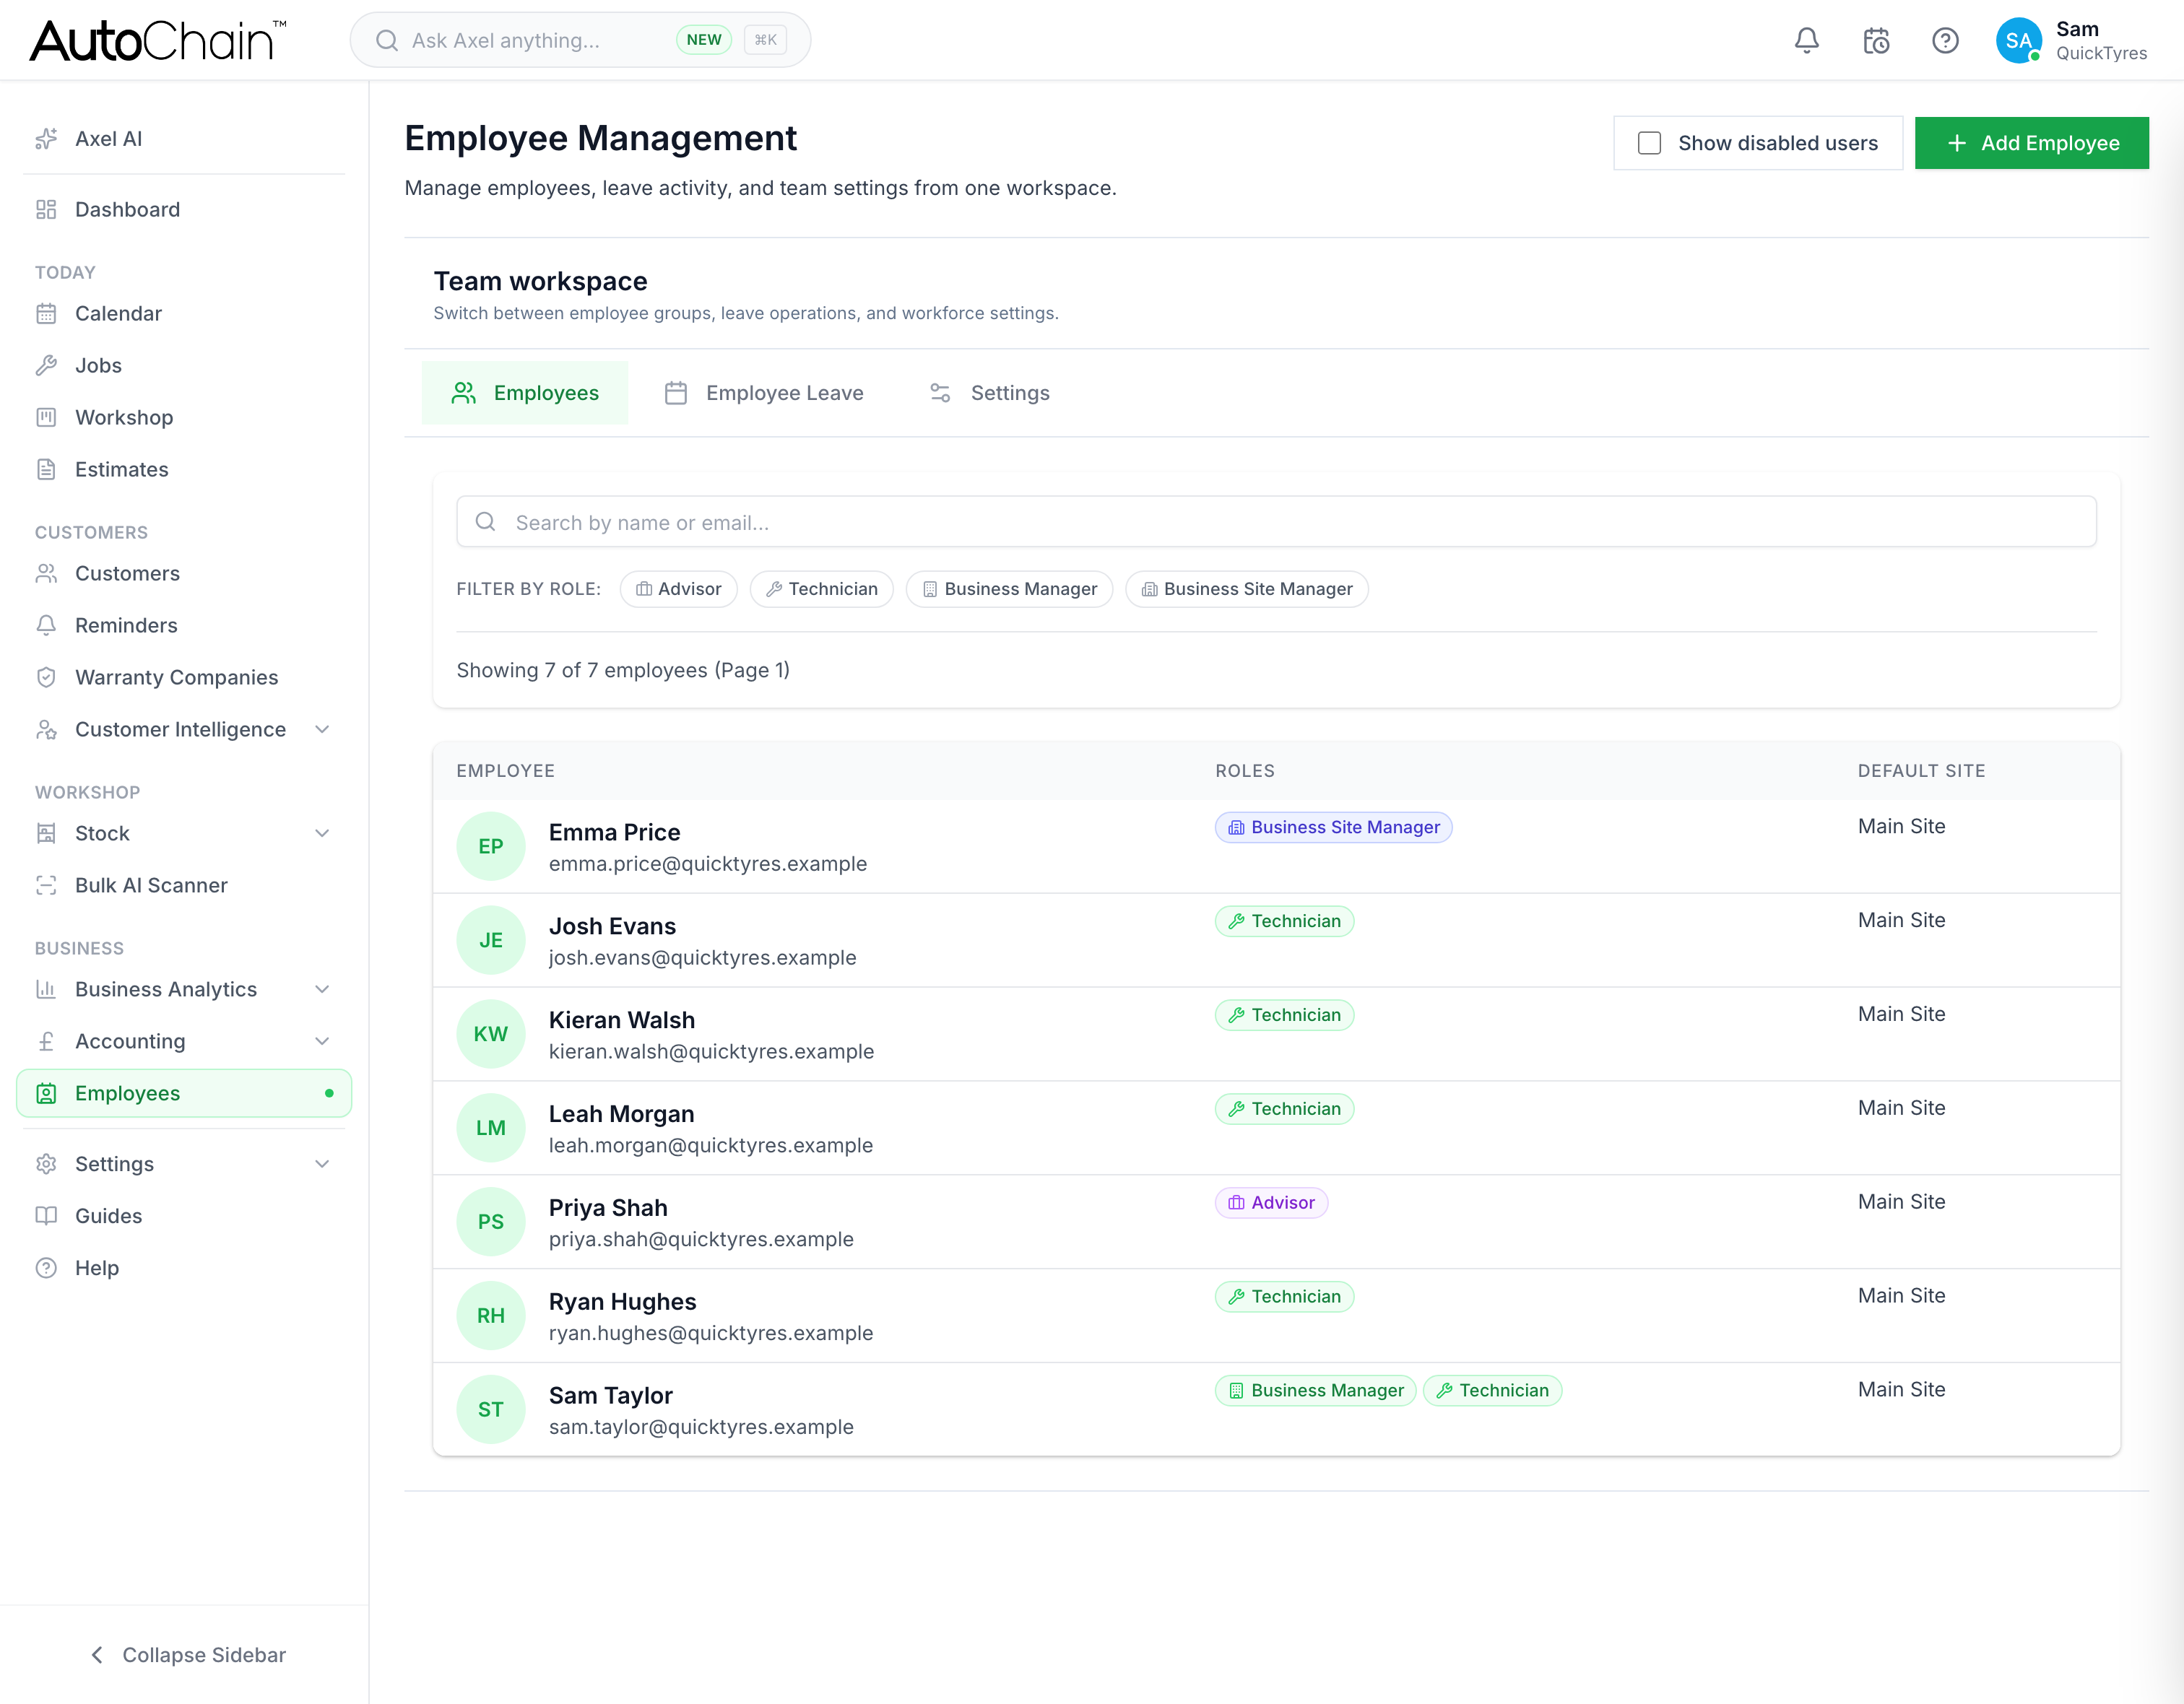Screen dimensions: 2184x1704
Task: Switch to Employees tab
Action: [x=525, y=393]
